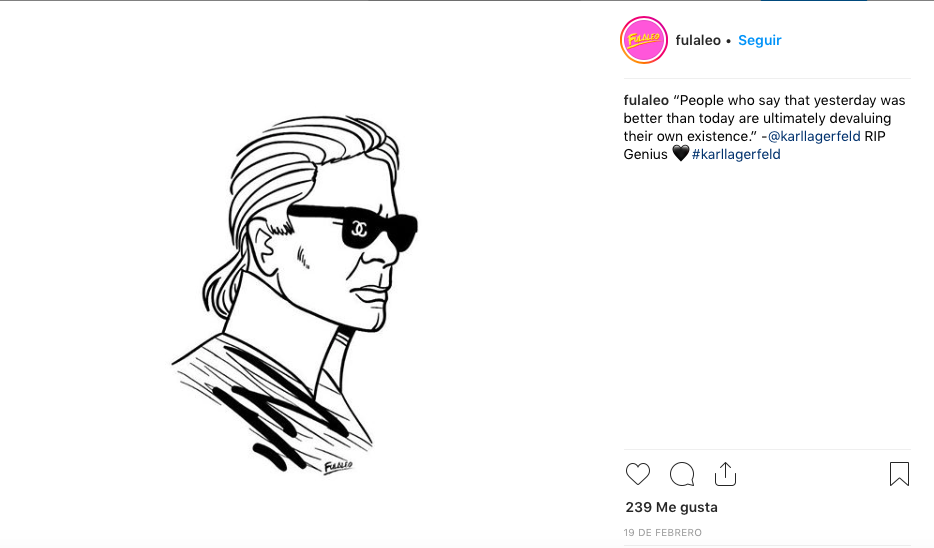Open the #karllagerfeld hashtag link

[x=736, y=155]
